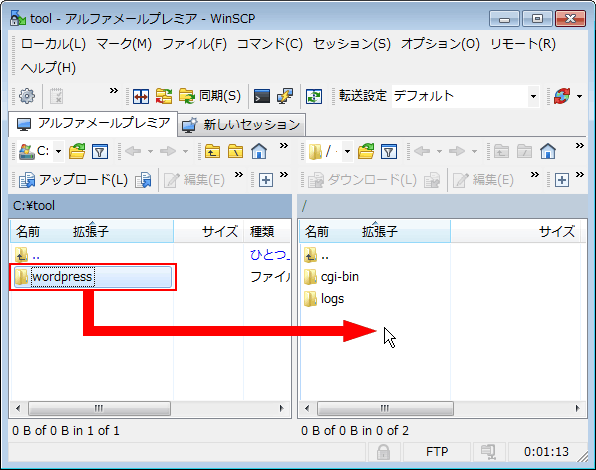Sort local panel by サイズ column

tap(208, 231)
